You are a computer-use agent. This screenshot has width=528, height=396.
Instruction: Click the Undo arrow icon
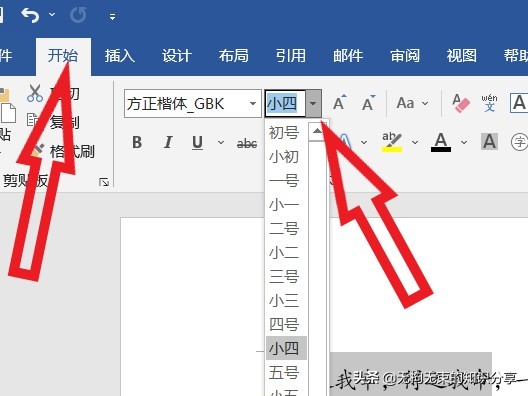pos(30,15)
